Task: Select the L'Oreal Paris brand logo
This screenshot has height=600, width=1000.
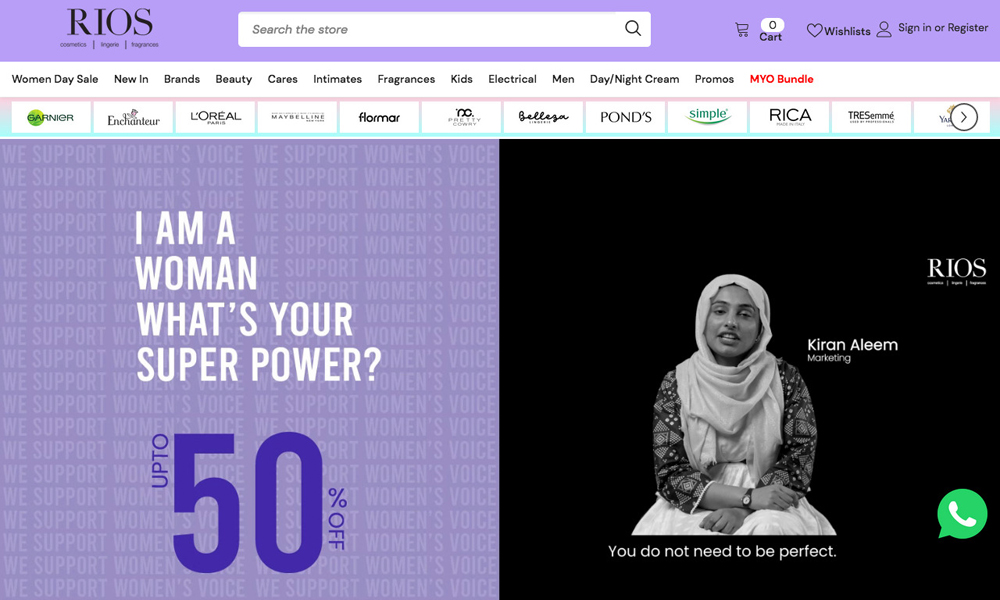Action: tap(216, 117)
